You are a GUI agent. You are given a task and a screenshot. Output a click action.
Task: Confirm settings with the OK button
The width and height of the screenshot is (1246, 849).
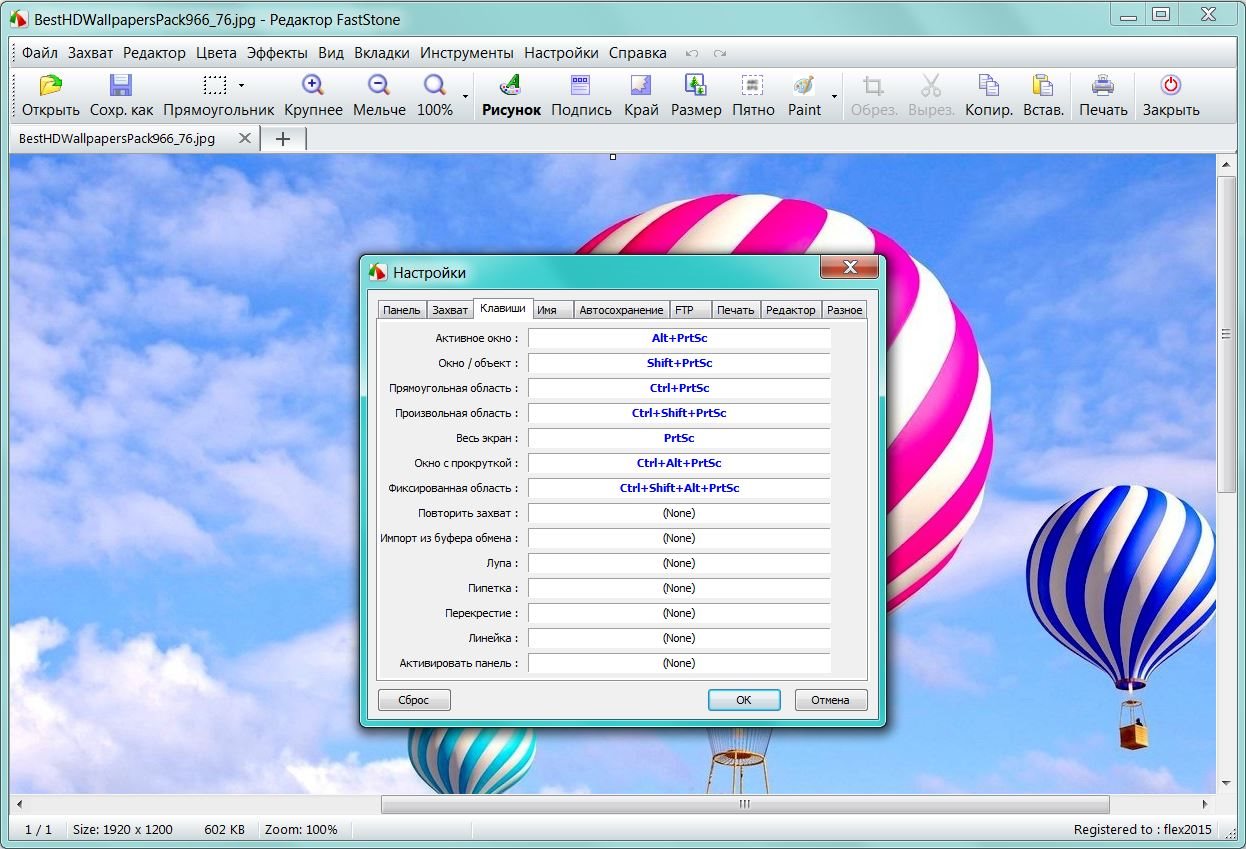pos(743,700)
